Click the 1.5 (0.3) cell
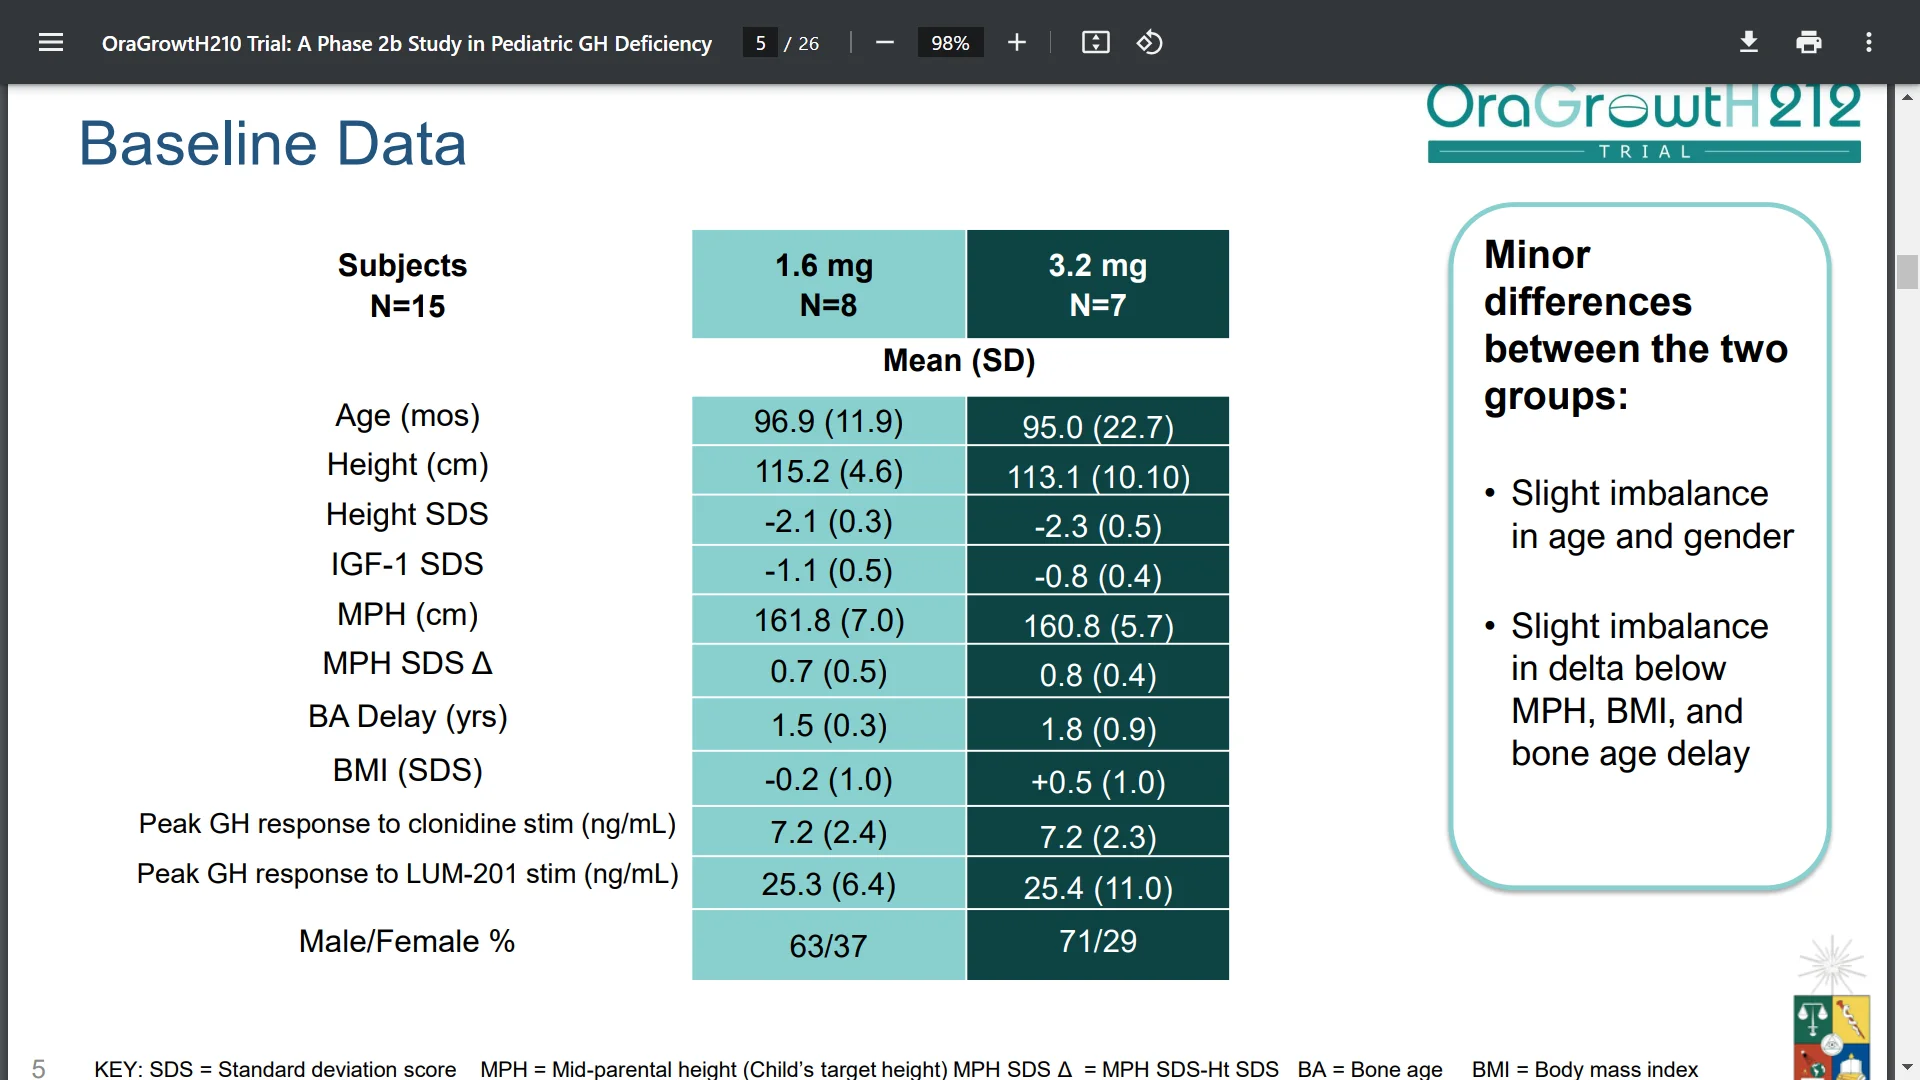The image size is (1920, 1080). coord(828,725)
